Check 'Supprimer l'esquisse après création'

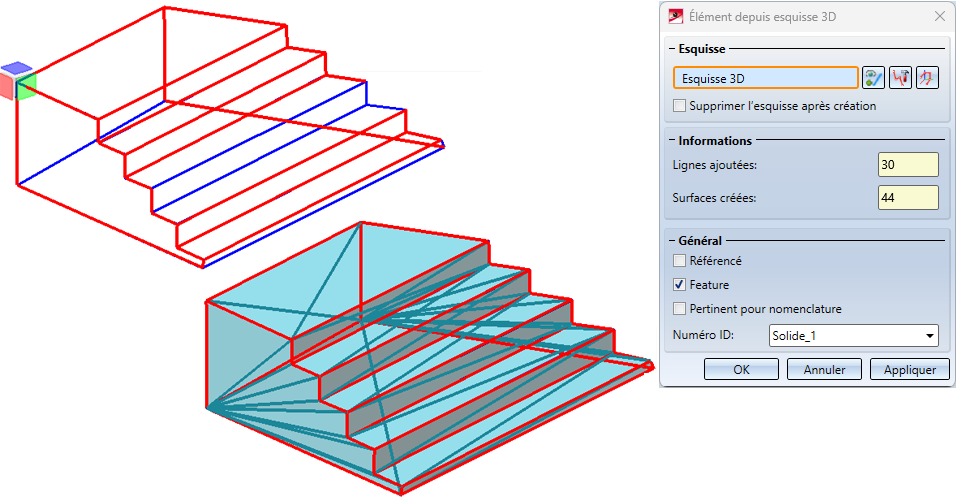pos(679,106)
